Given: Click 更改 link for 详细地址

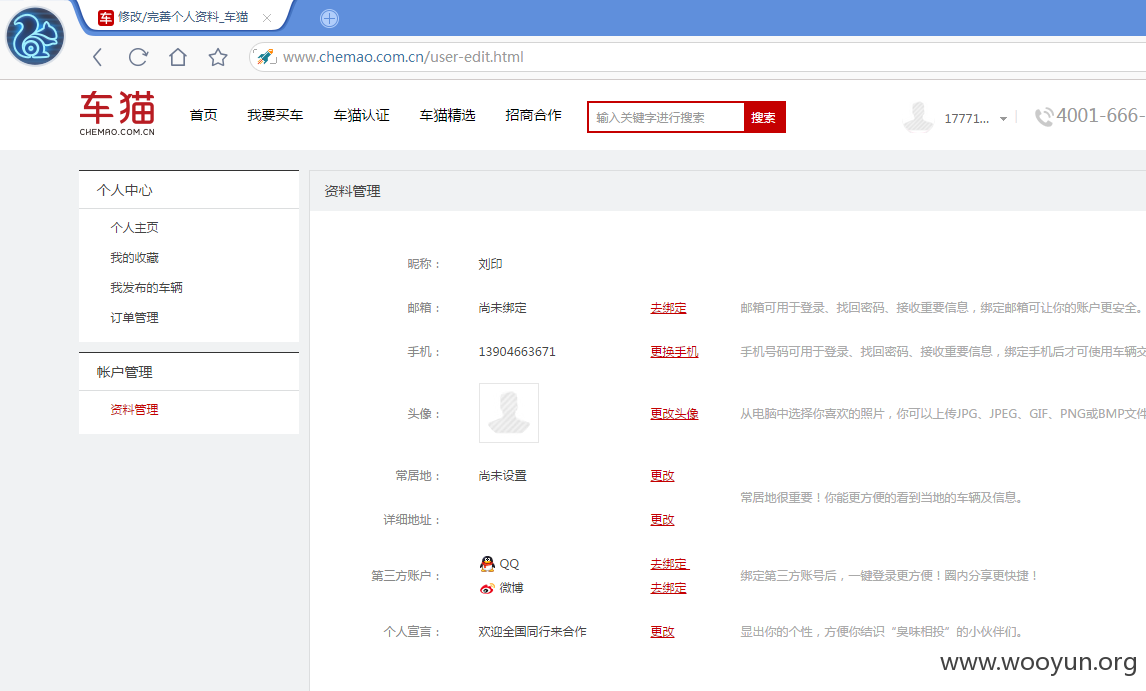Looking at the screenshot, I should [x=663, y=520].
